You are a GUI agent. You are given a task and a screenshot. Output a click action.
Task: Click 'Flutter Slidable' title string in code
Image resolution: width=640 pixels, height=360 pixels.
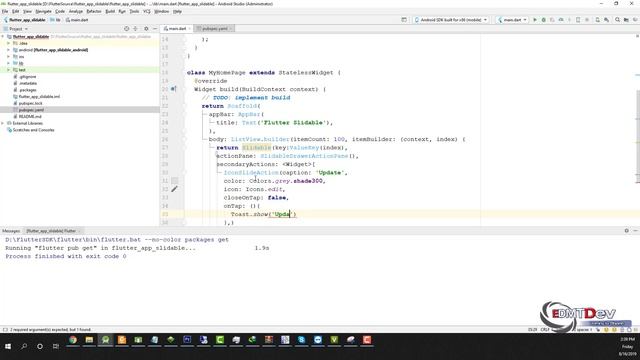(x=293, y=122)
